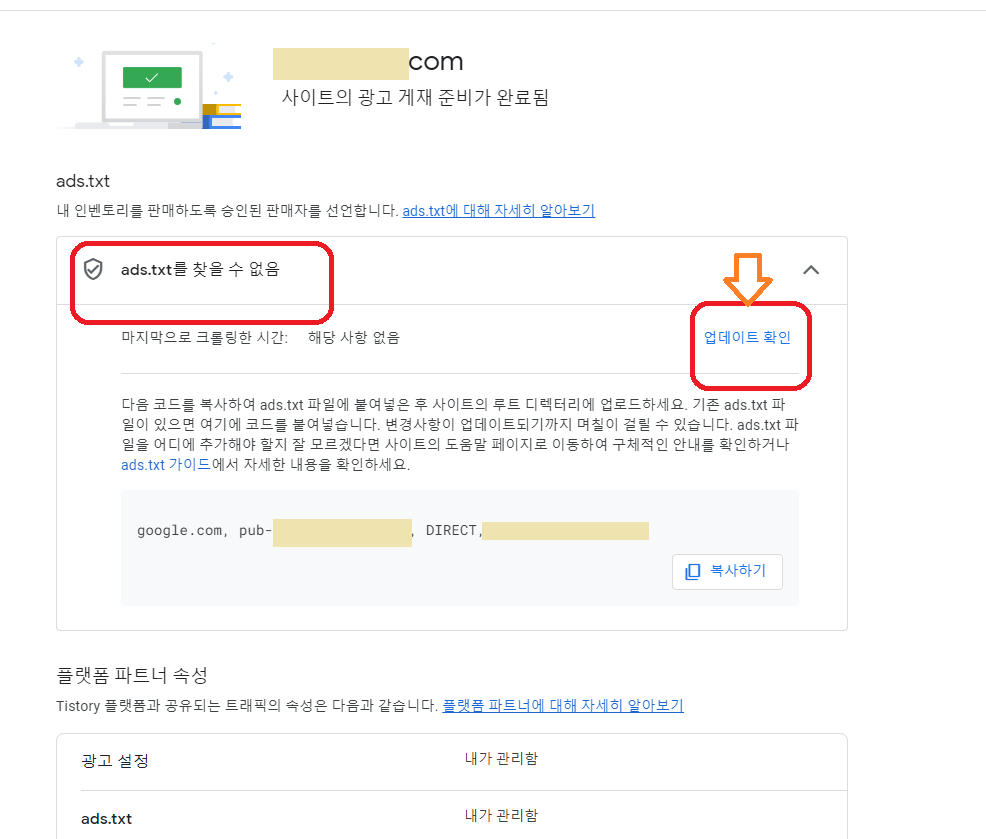Click the 복사하기 button

(727, 571)
